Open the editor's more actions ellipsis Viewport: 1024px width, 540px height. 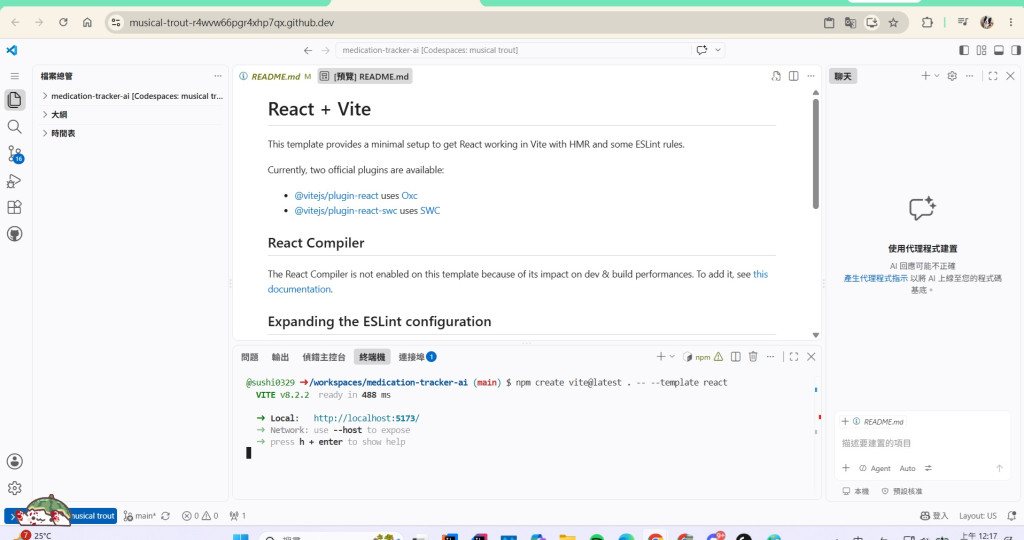point(811,76)
